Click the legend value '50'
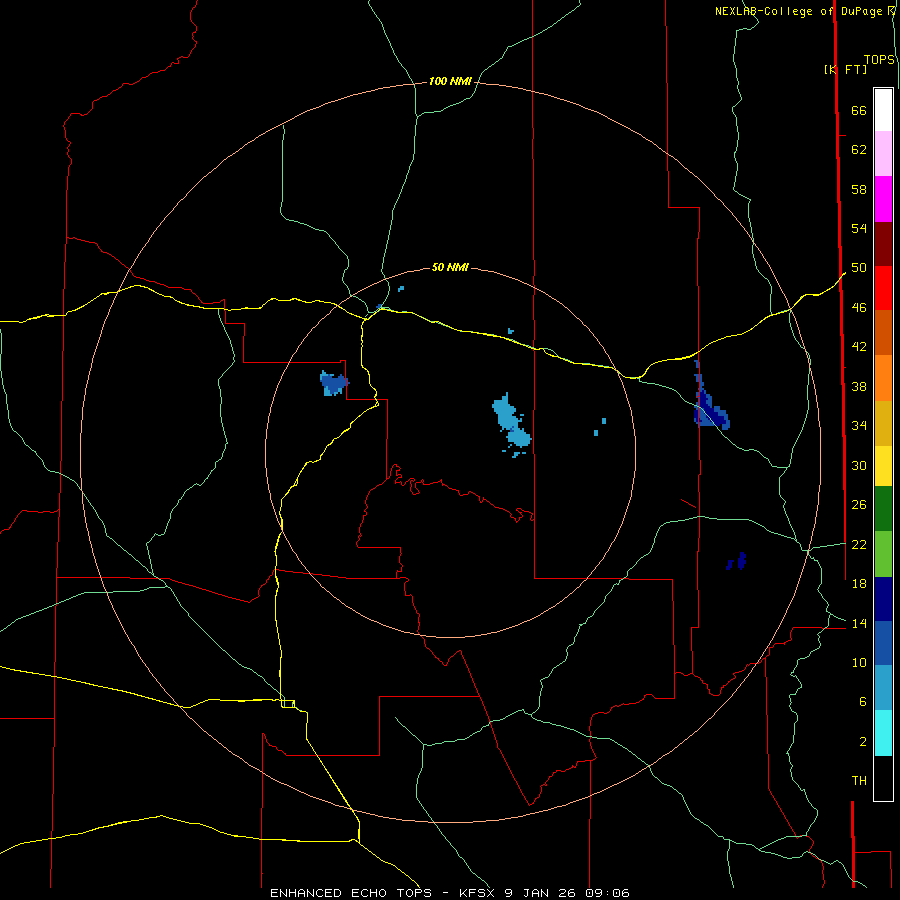 coord(859,268)
